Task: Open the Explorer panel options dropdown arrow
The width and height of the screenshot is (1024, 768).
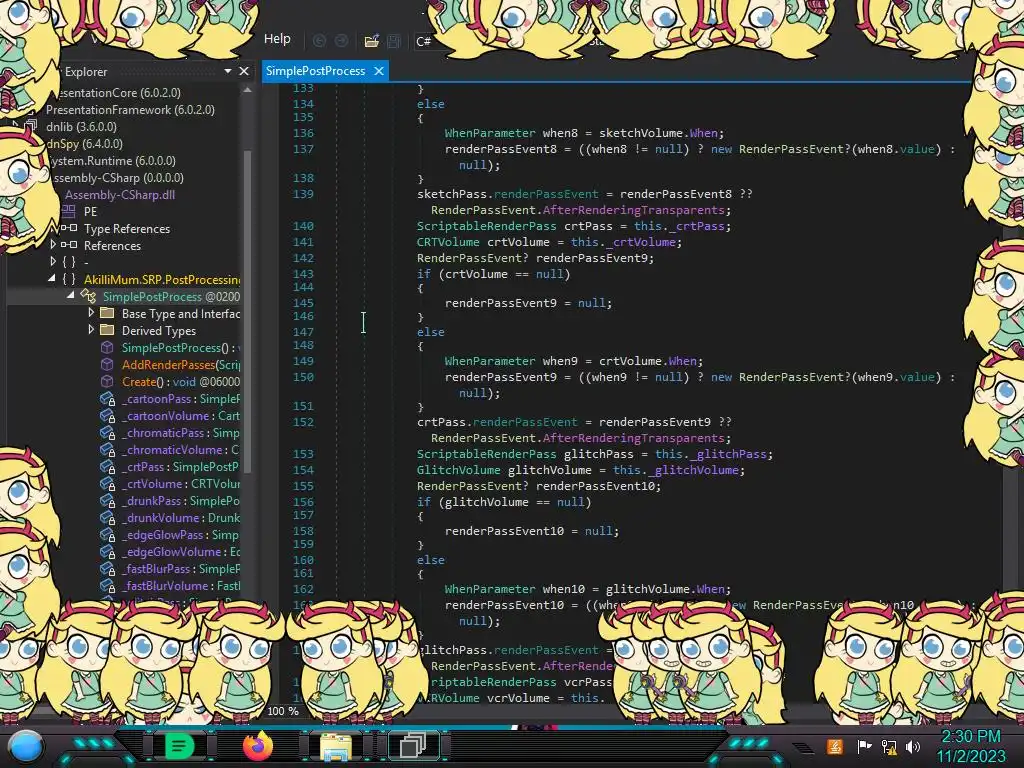Action: click(x=227, y=71)
